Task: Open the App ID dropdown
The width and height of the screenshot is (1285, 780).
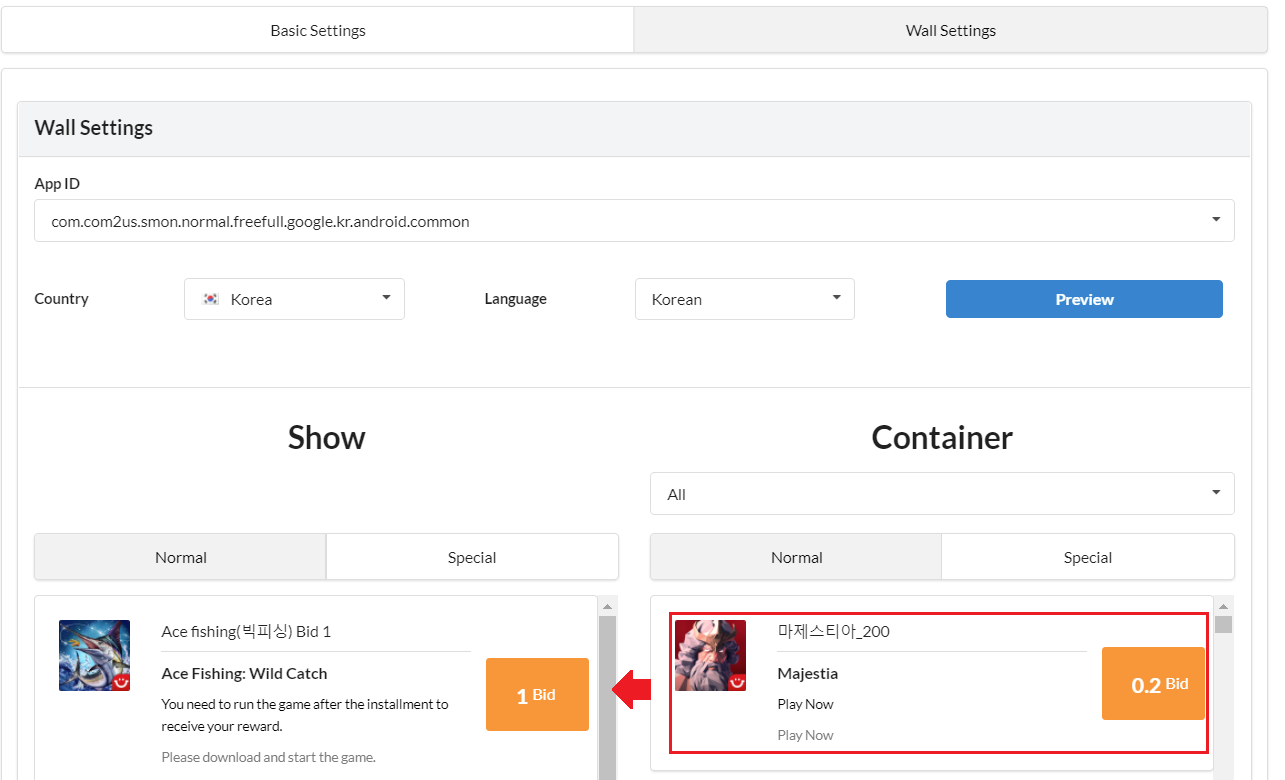Action: [x=634, y=221]
